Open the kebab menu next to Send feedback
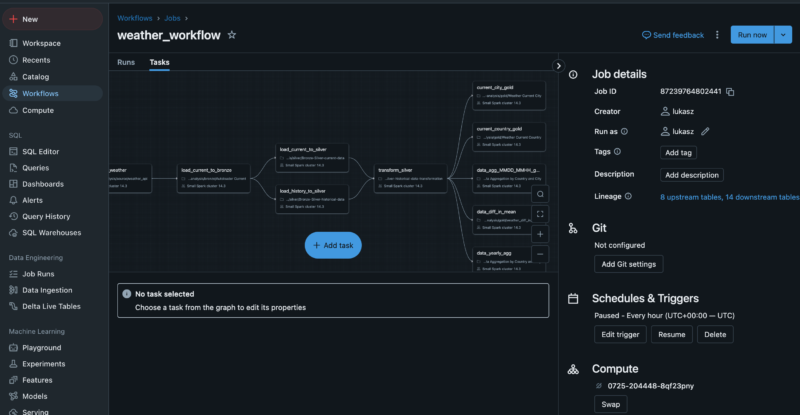The width and height of the screenshot is (800, 415). pos(717,35)
